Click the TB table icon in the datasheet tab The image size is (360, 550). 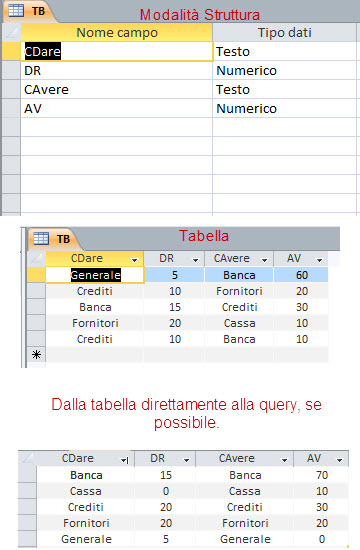pos(41,238)
